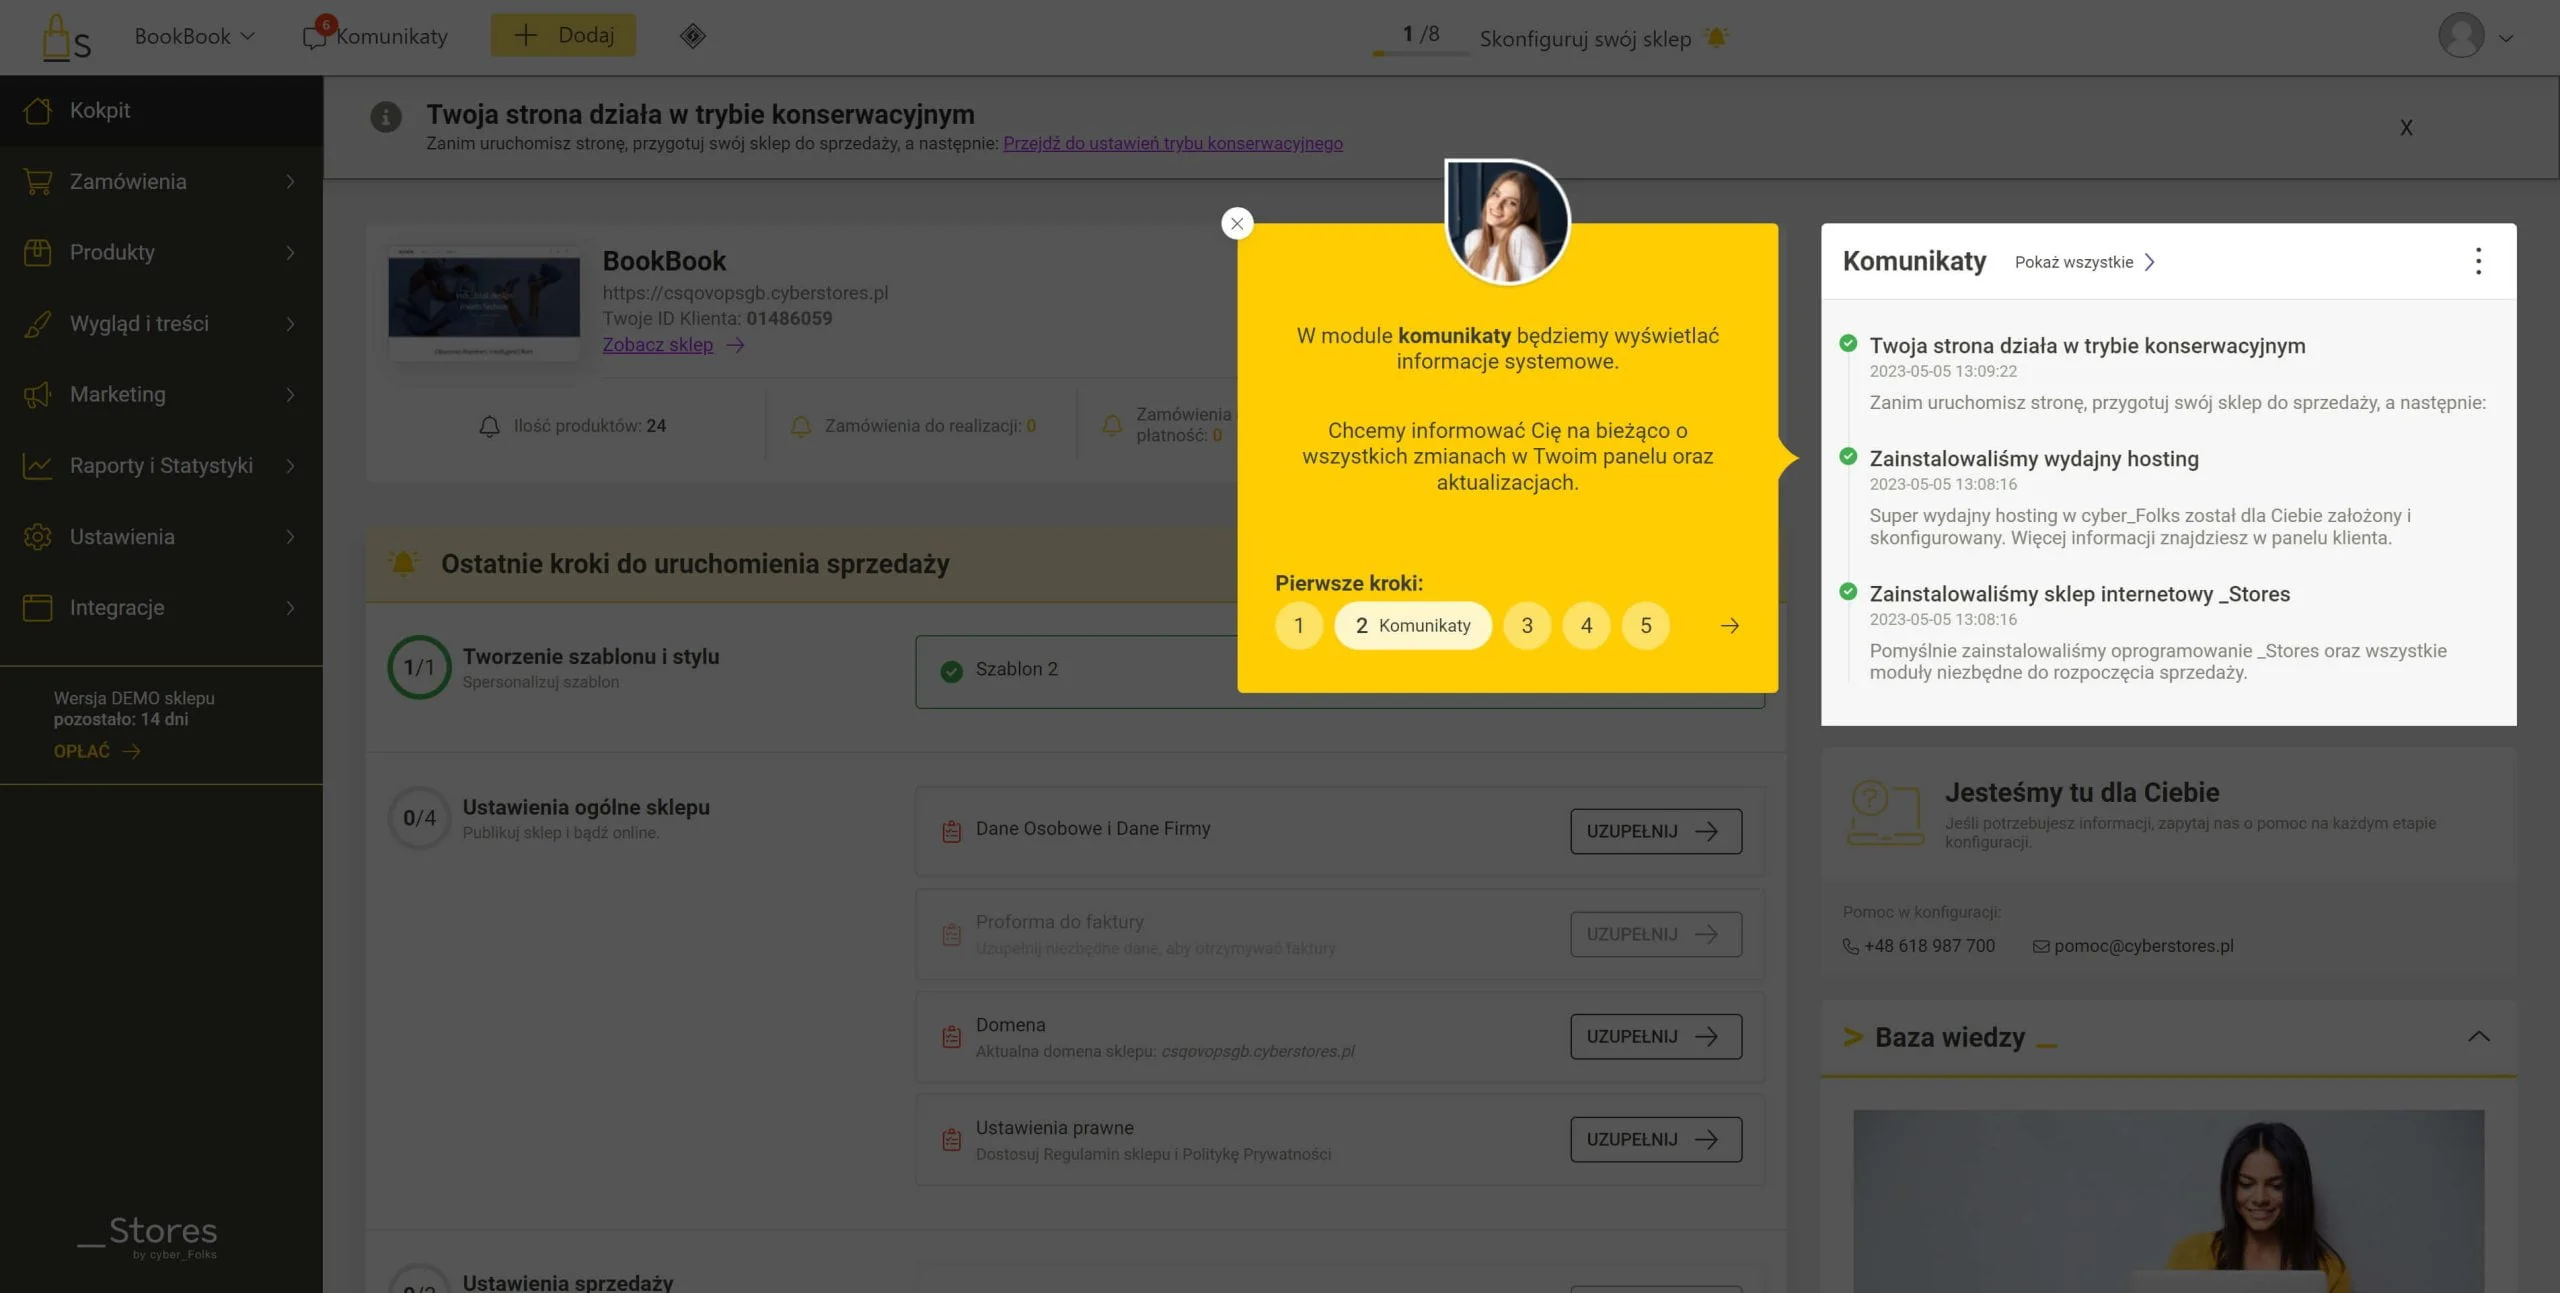The image size is (2560, 1293).
Task: Click clipboard icon for Ustawienia prawne row
Action: [951, 1139]
